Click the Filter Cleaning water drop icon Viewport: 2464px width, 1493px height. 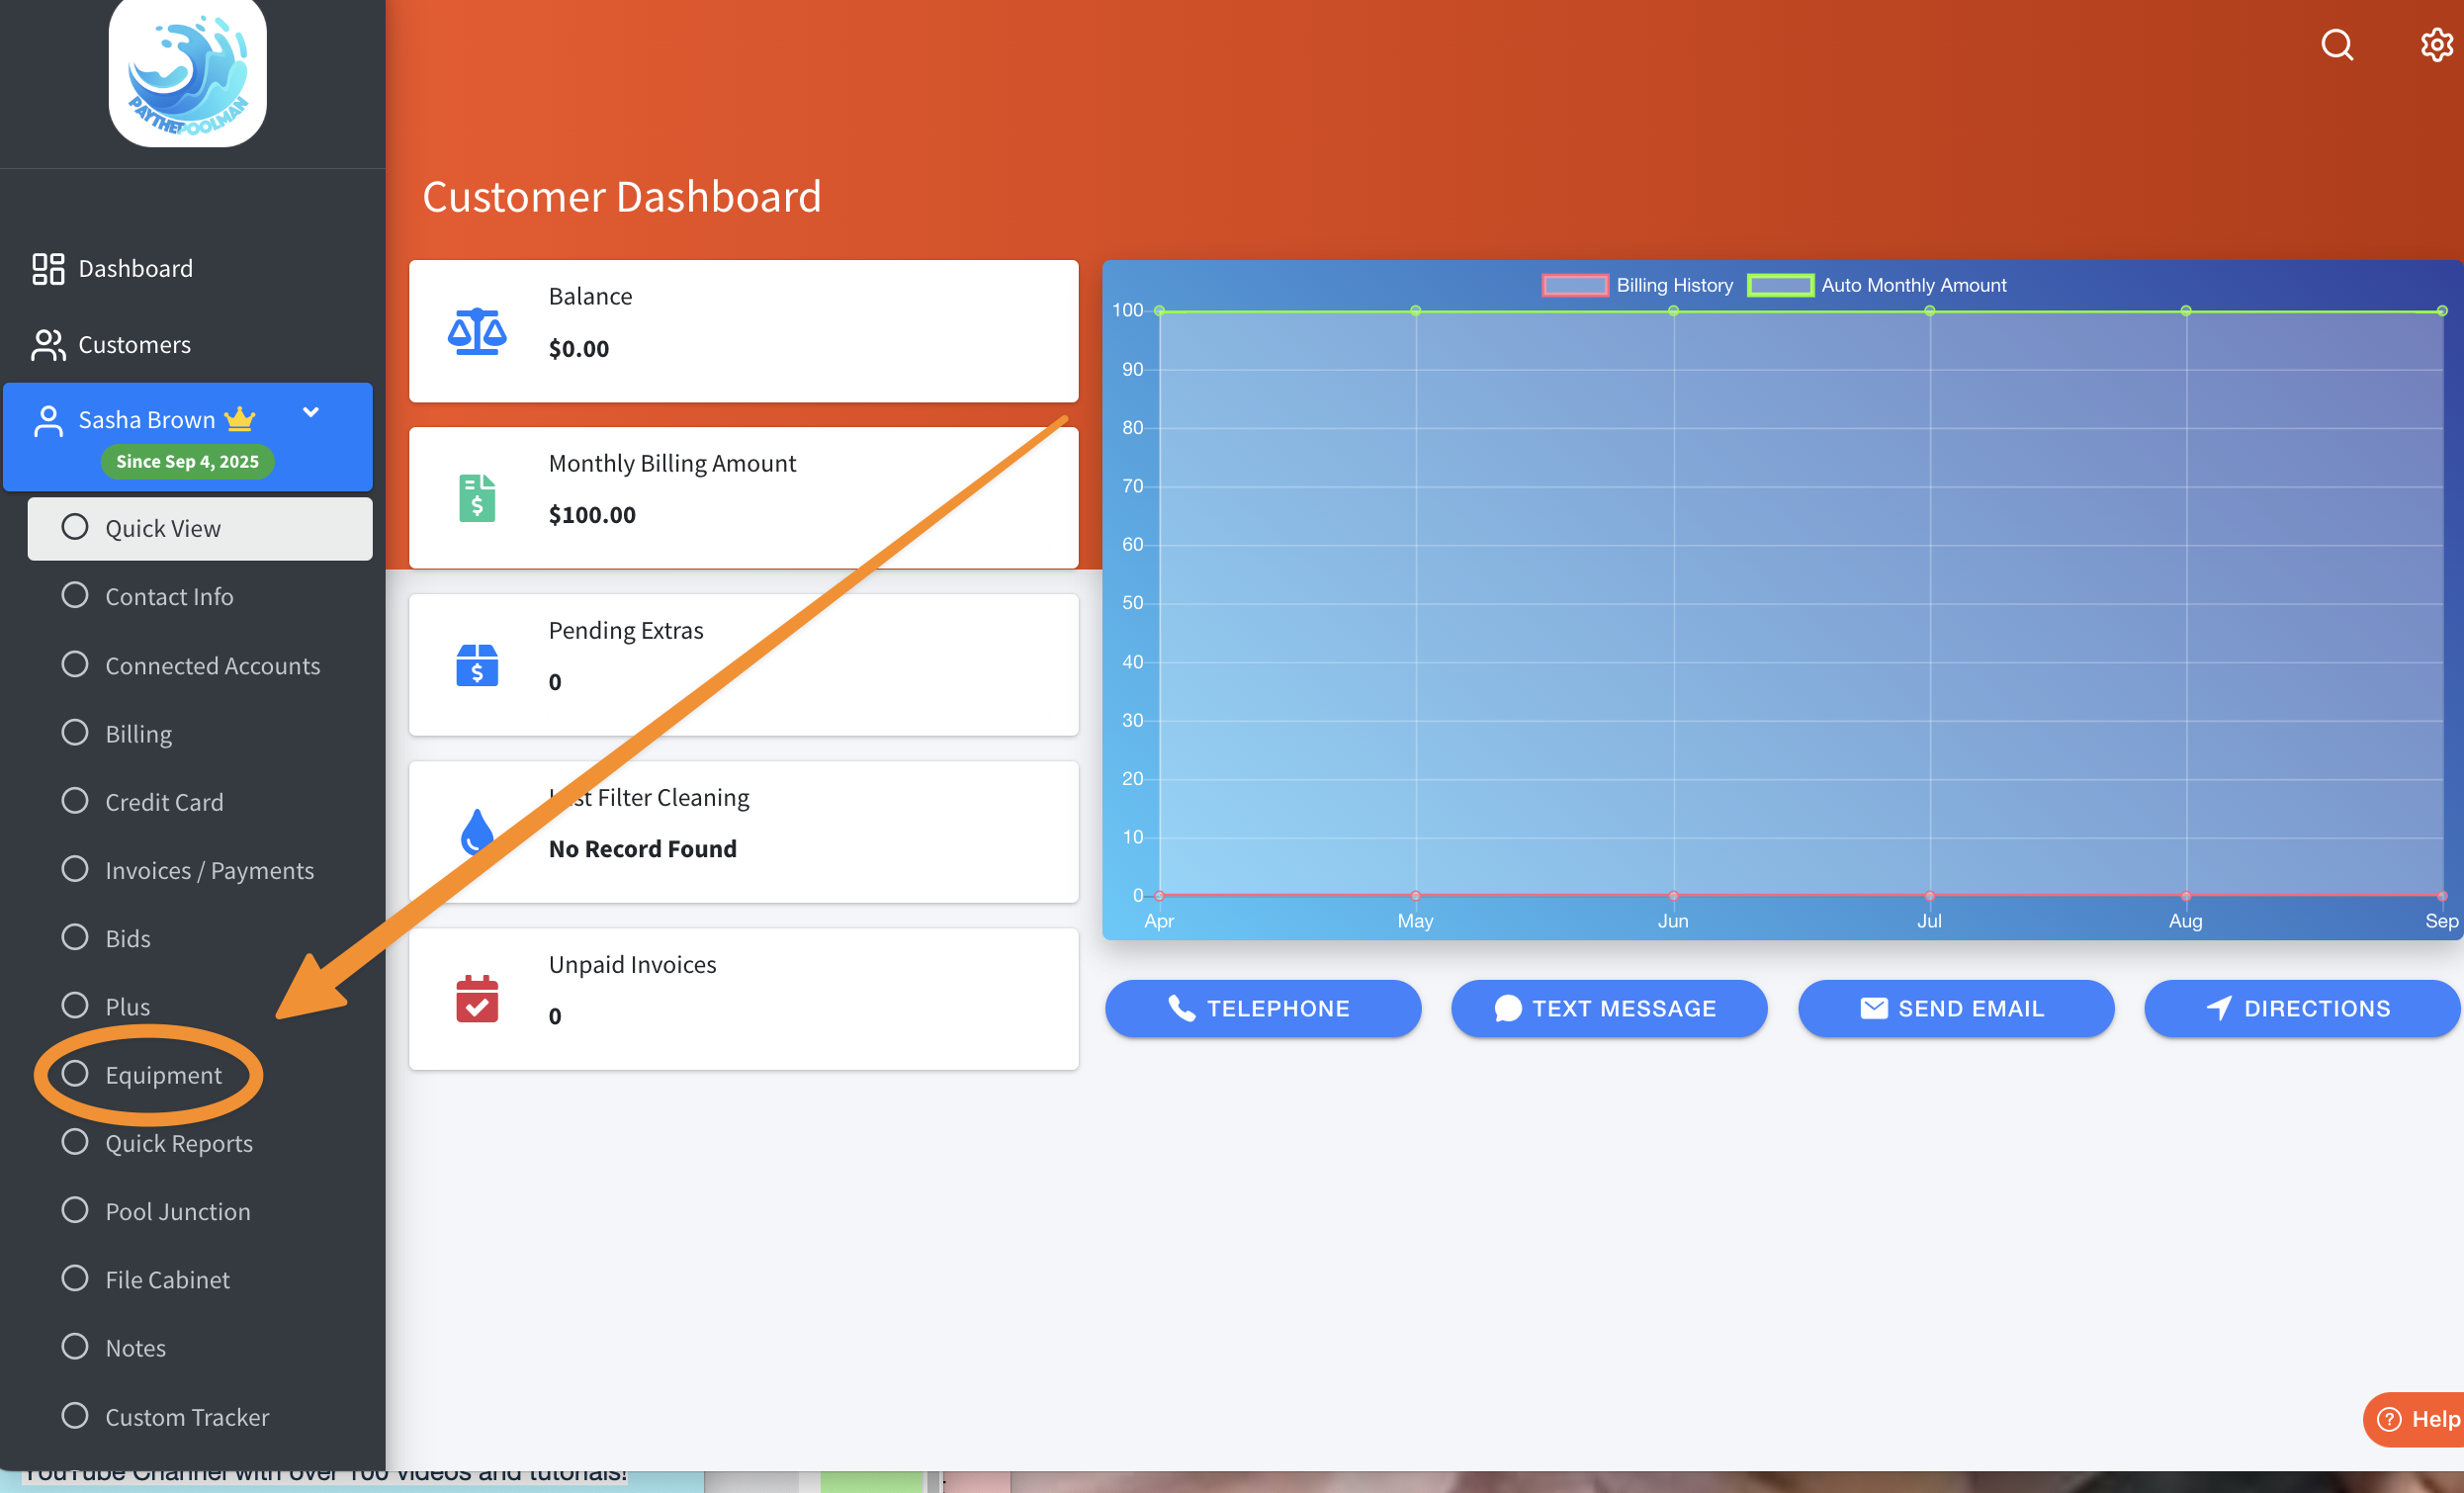[477, 832]
